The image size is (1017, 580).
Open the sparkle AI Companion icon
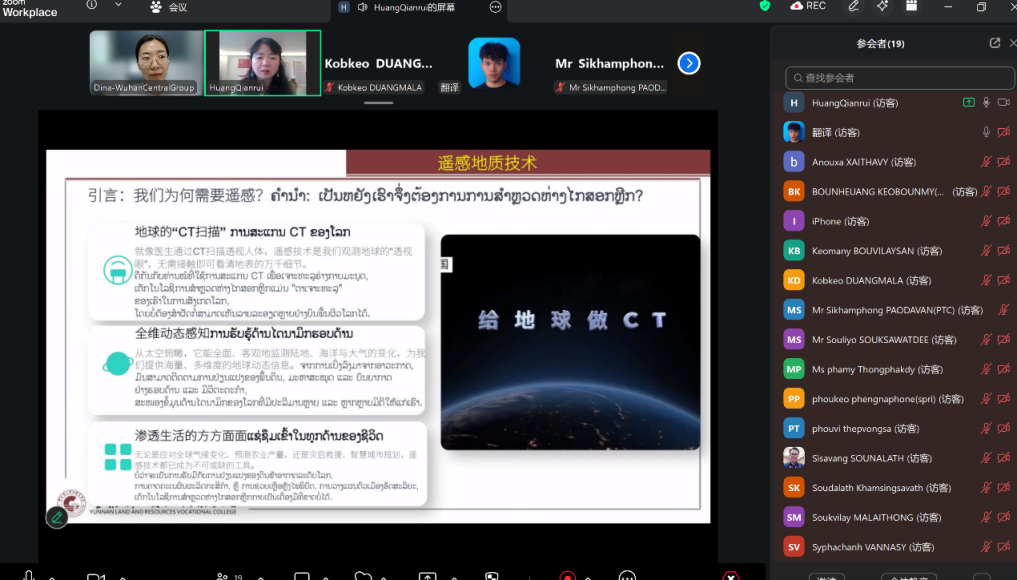pos(882,6)
